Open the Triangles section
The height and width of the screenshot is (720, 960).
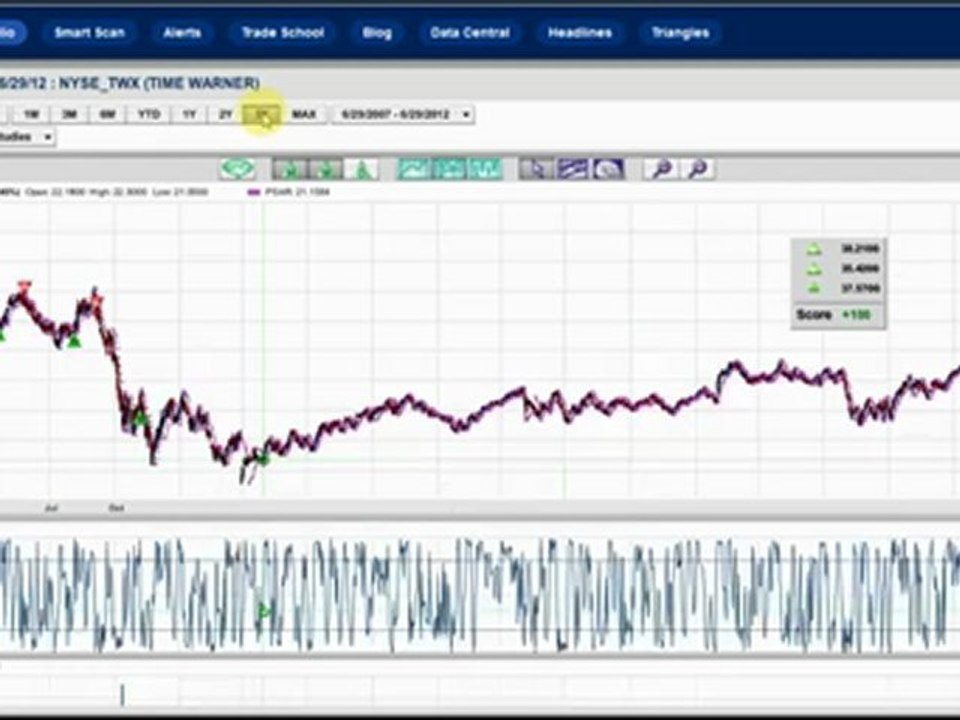pos(680,32)
